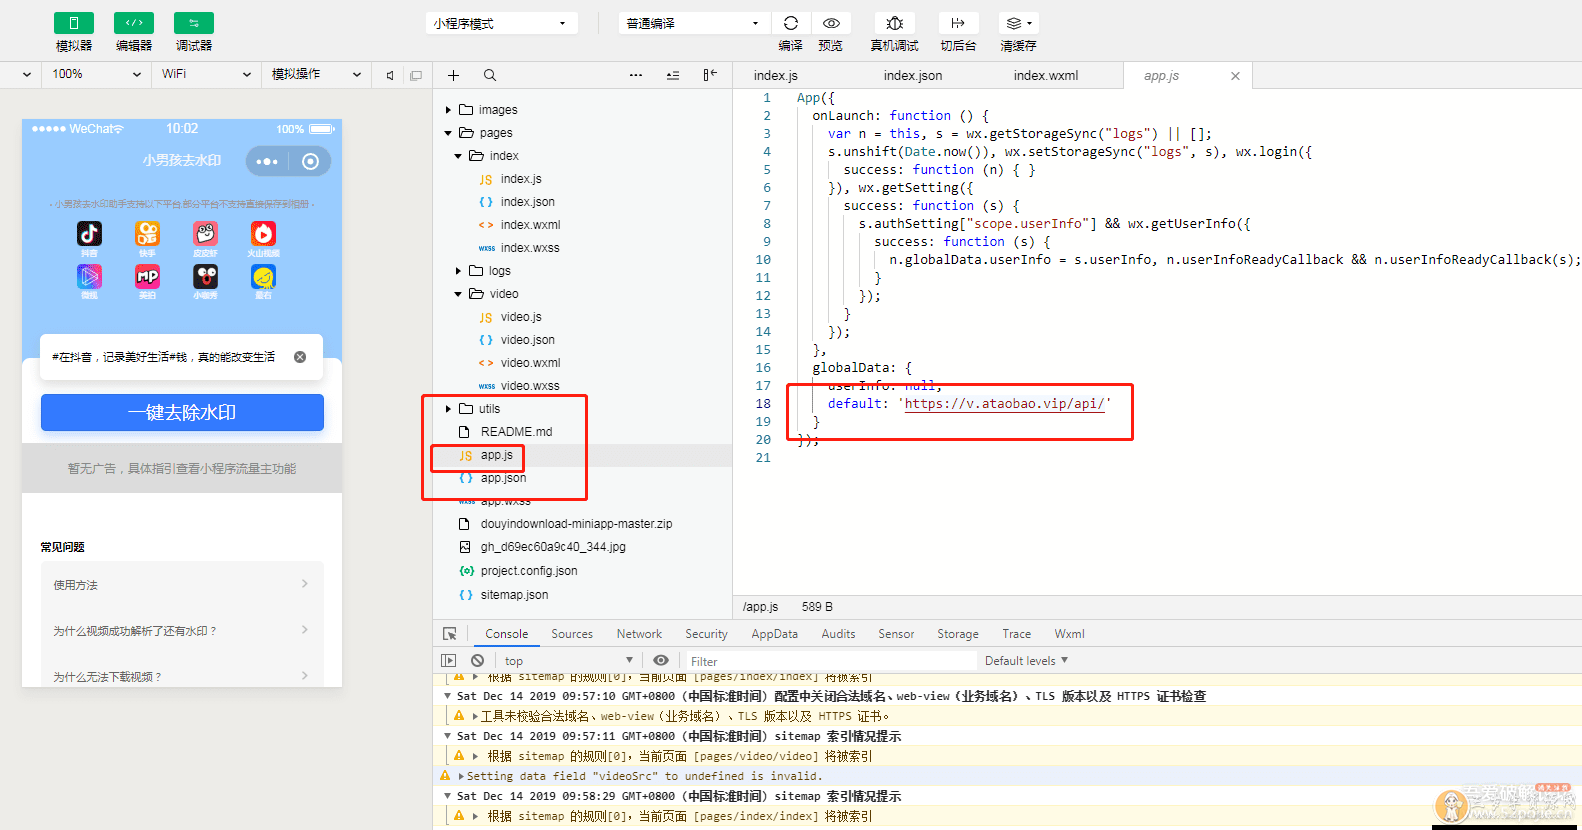Open video.js in the file tree

pyautogui.click(x=520, y=317)
